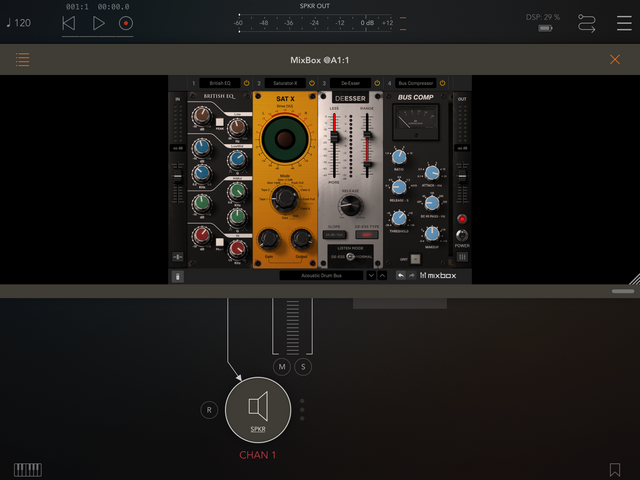Rewind the transport to the start
Viewport: 640px width, 480px height.
pos(69,23)
